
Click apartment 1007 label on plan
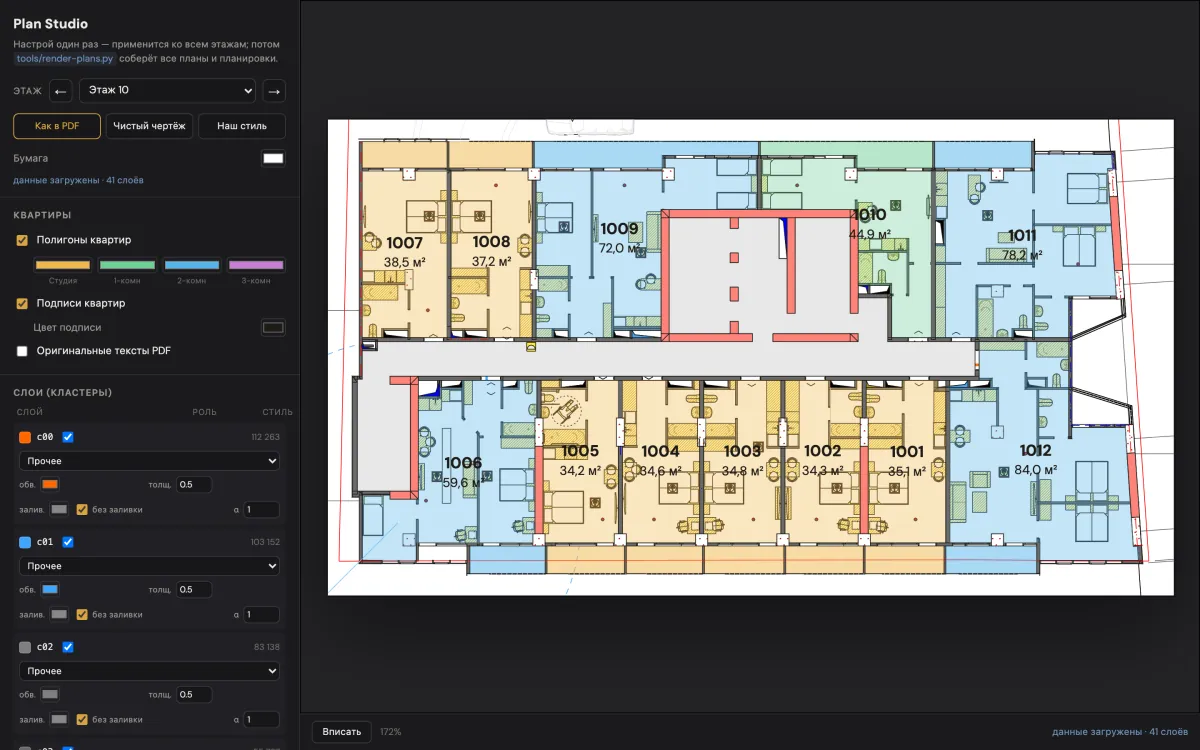click(405, 242)
